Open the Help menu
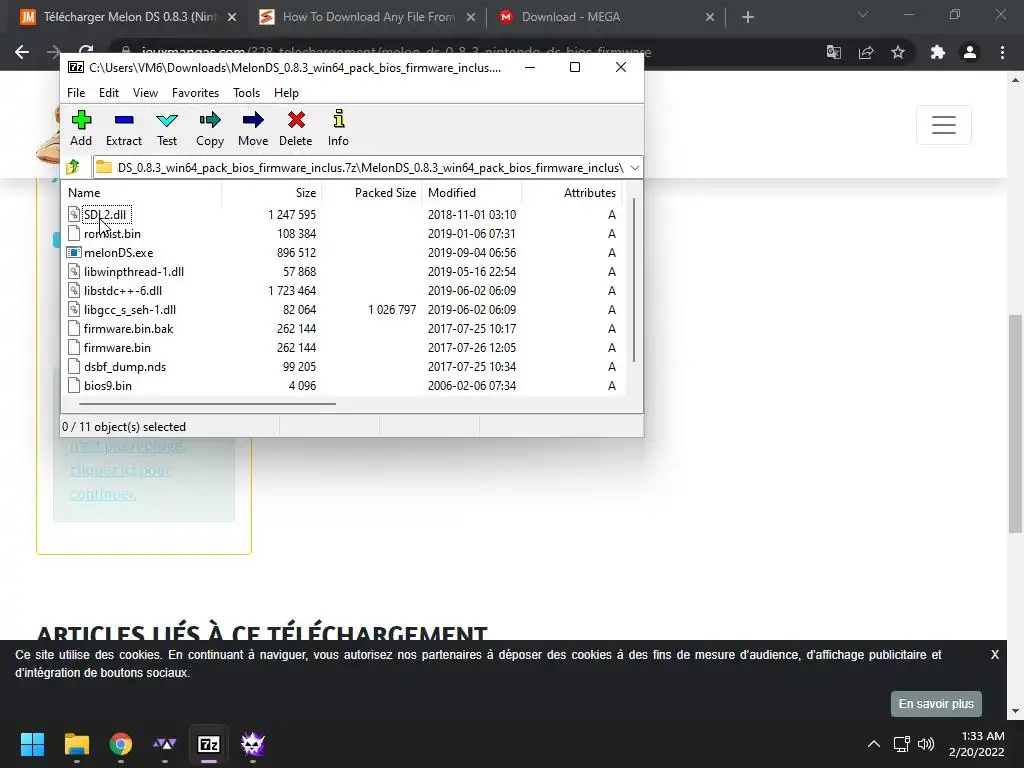The width and height of the screenshot is (1024, 768). tap(286, 93)
